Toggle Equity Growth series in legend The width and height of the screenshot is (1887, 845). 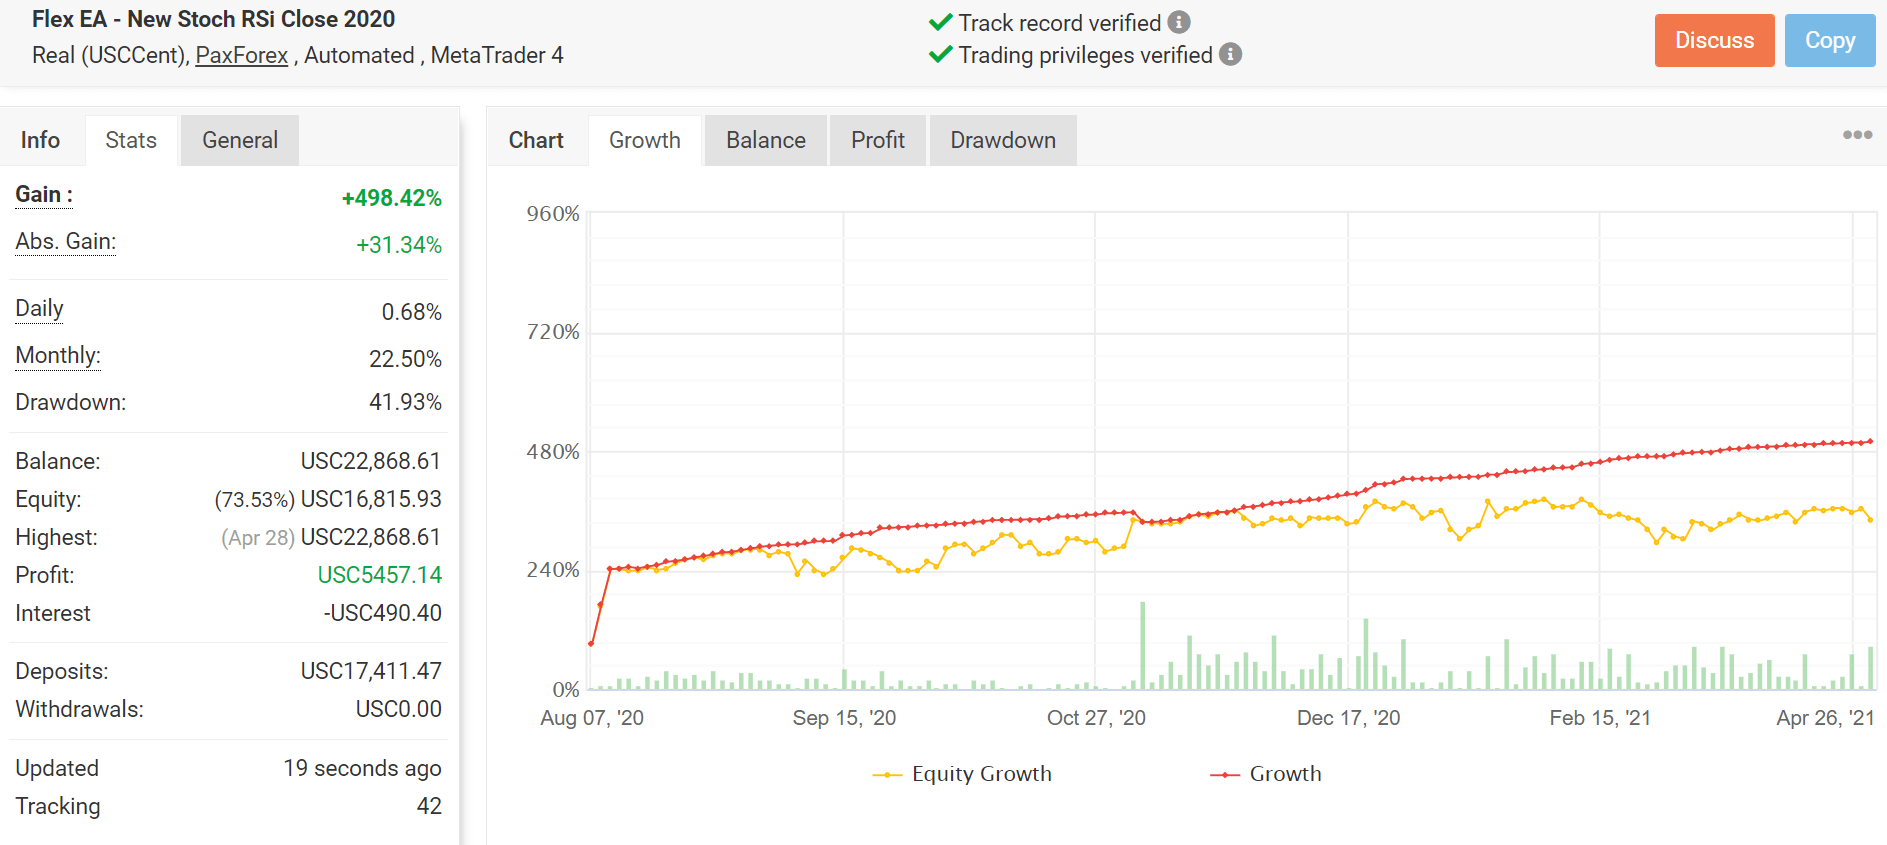[962, 774]
